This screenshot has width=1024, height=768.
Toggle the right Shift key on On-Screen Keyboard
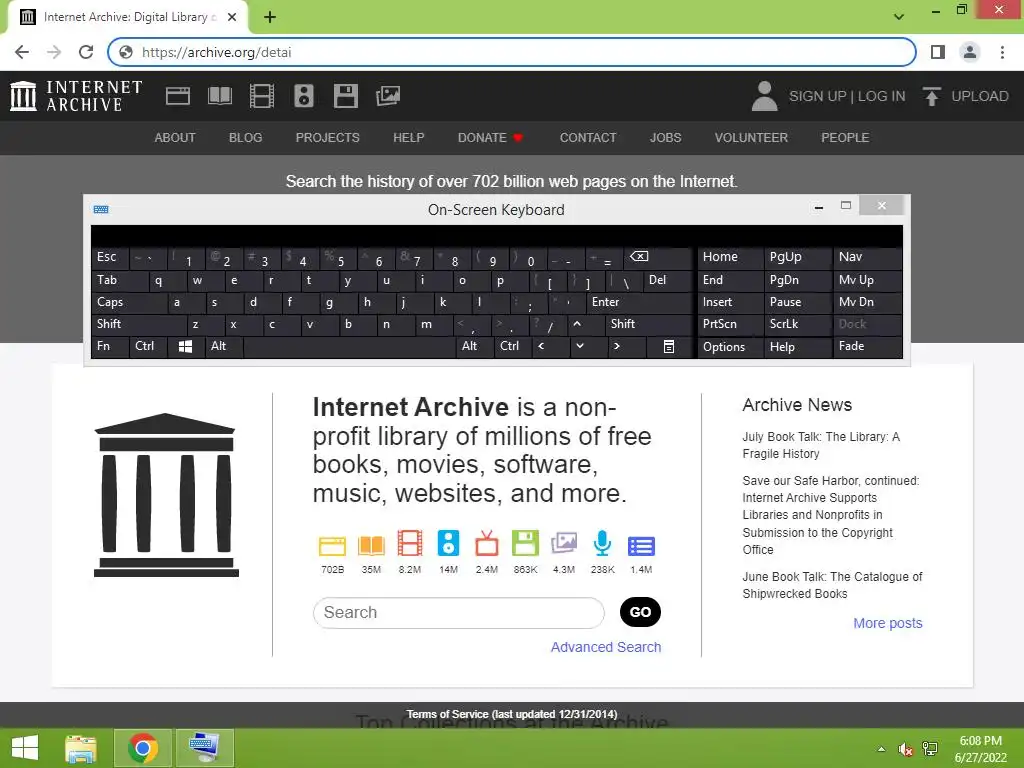point(648,324)
